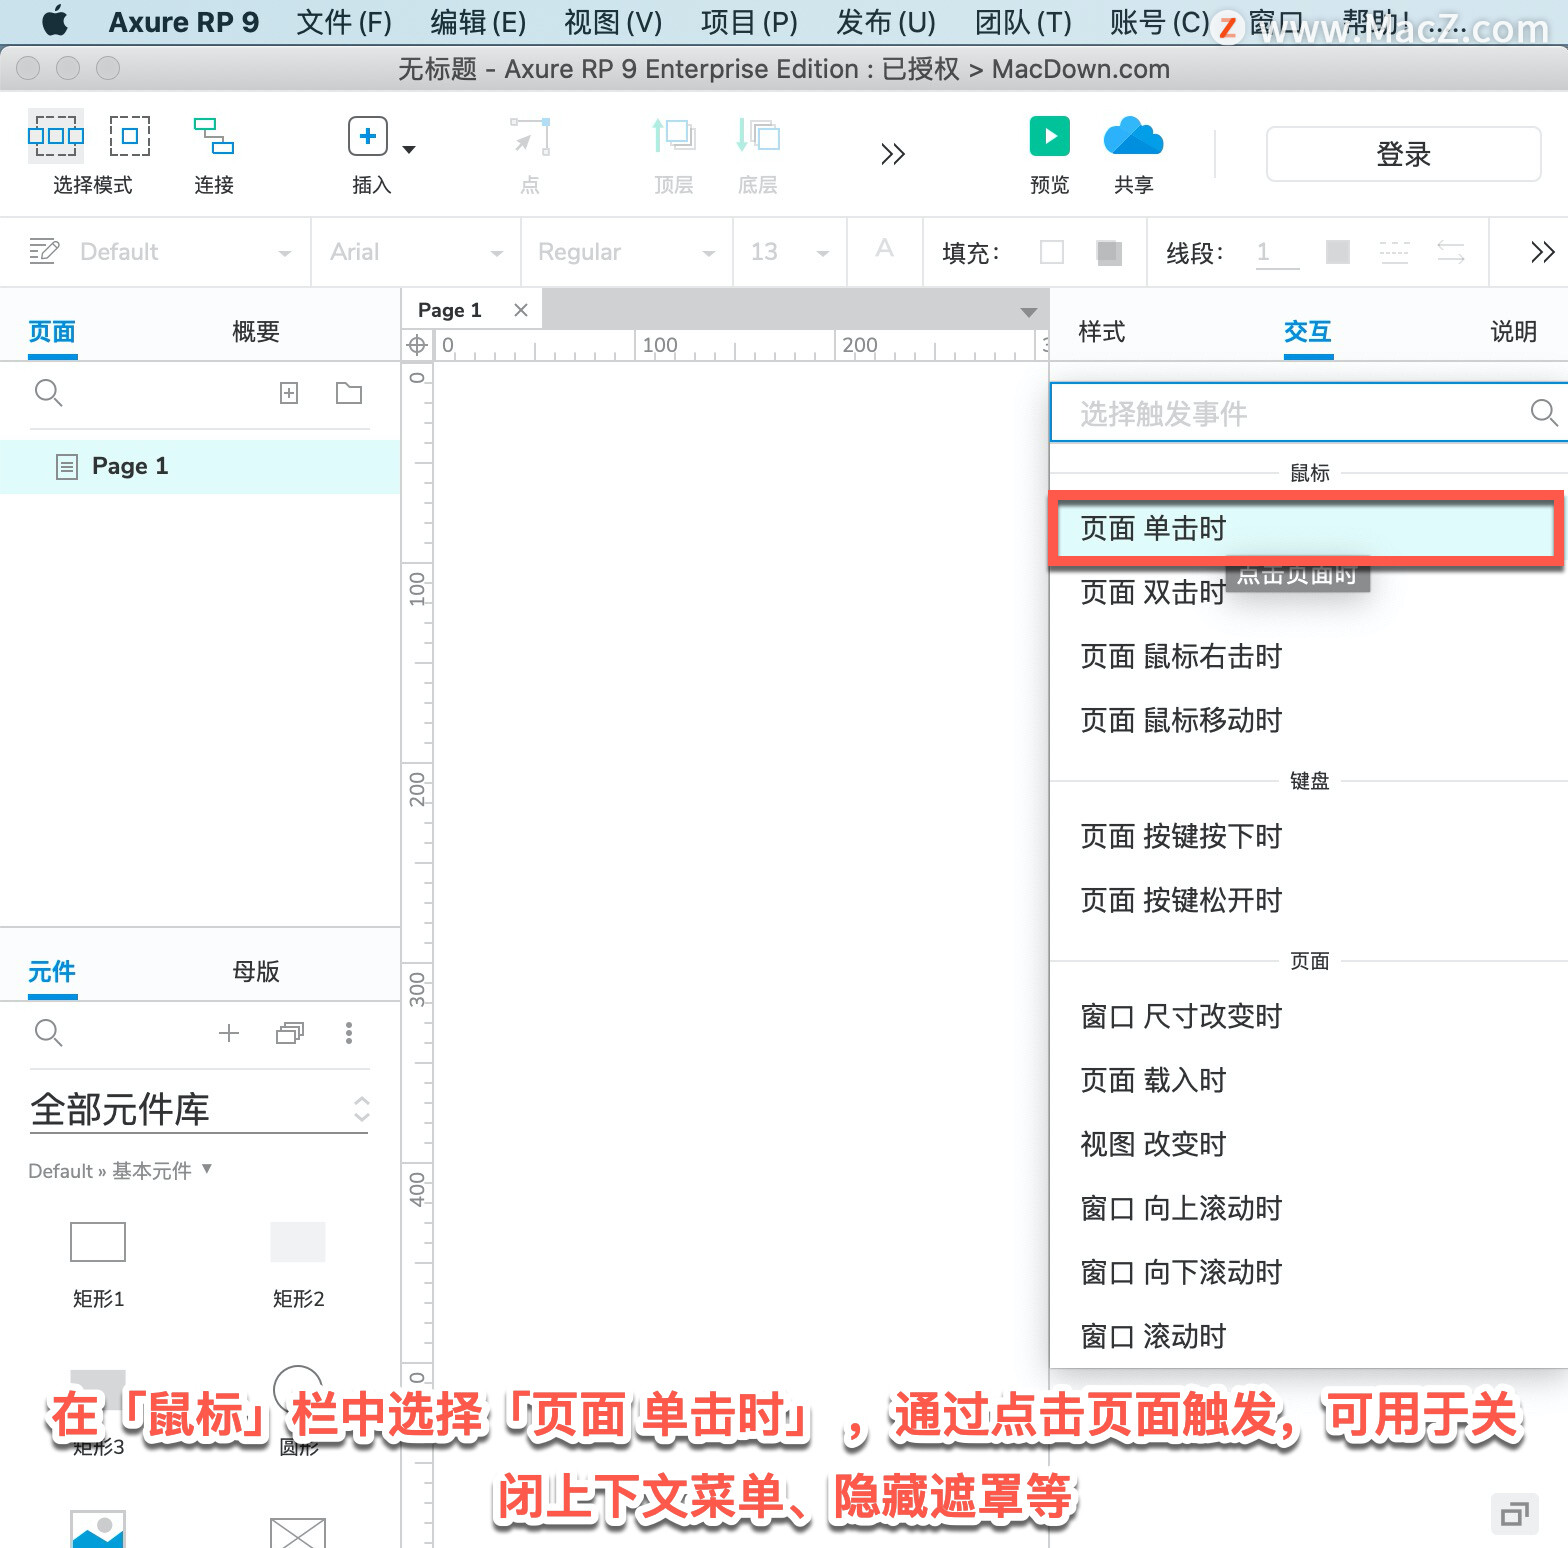The image size is (1568, 1548).
Task: Click the add folder icon
Action: 349,393
